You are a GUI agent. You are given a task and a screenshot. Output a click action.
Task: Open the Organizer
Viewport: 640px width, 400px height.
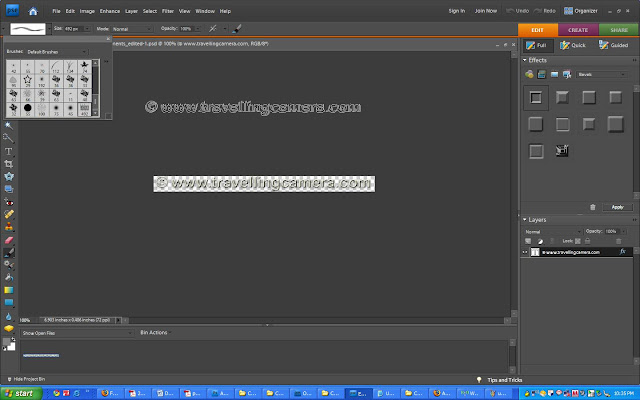point(581,11)
